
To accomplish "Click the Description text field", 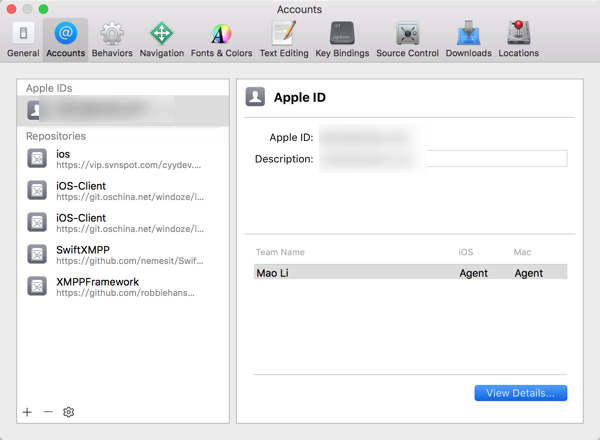I will click(444, 158).
